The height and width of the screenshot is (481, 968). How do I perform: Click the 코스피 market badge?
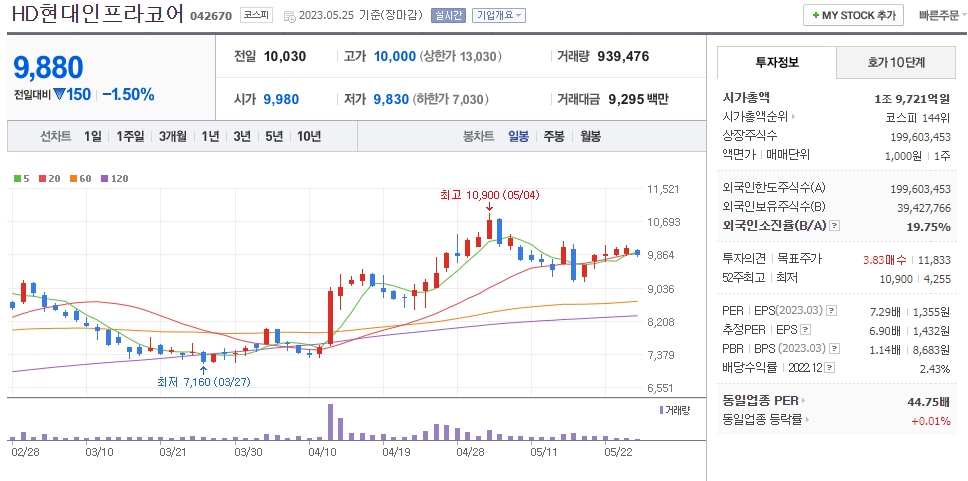pyautogui.click(x=257, y=16)
